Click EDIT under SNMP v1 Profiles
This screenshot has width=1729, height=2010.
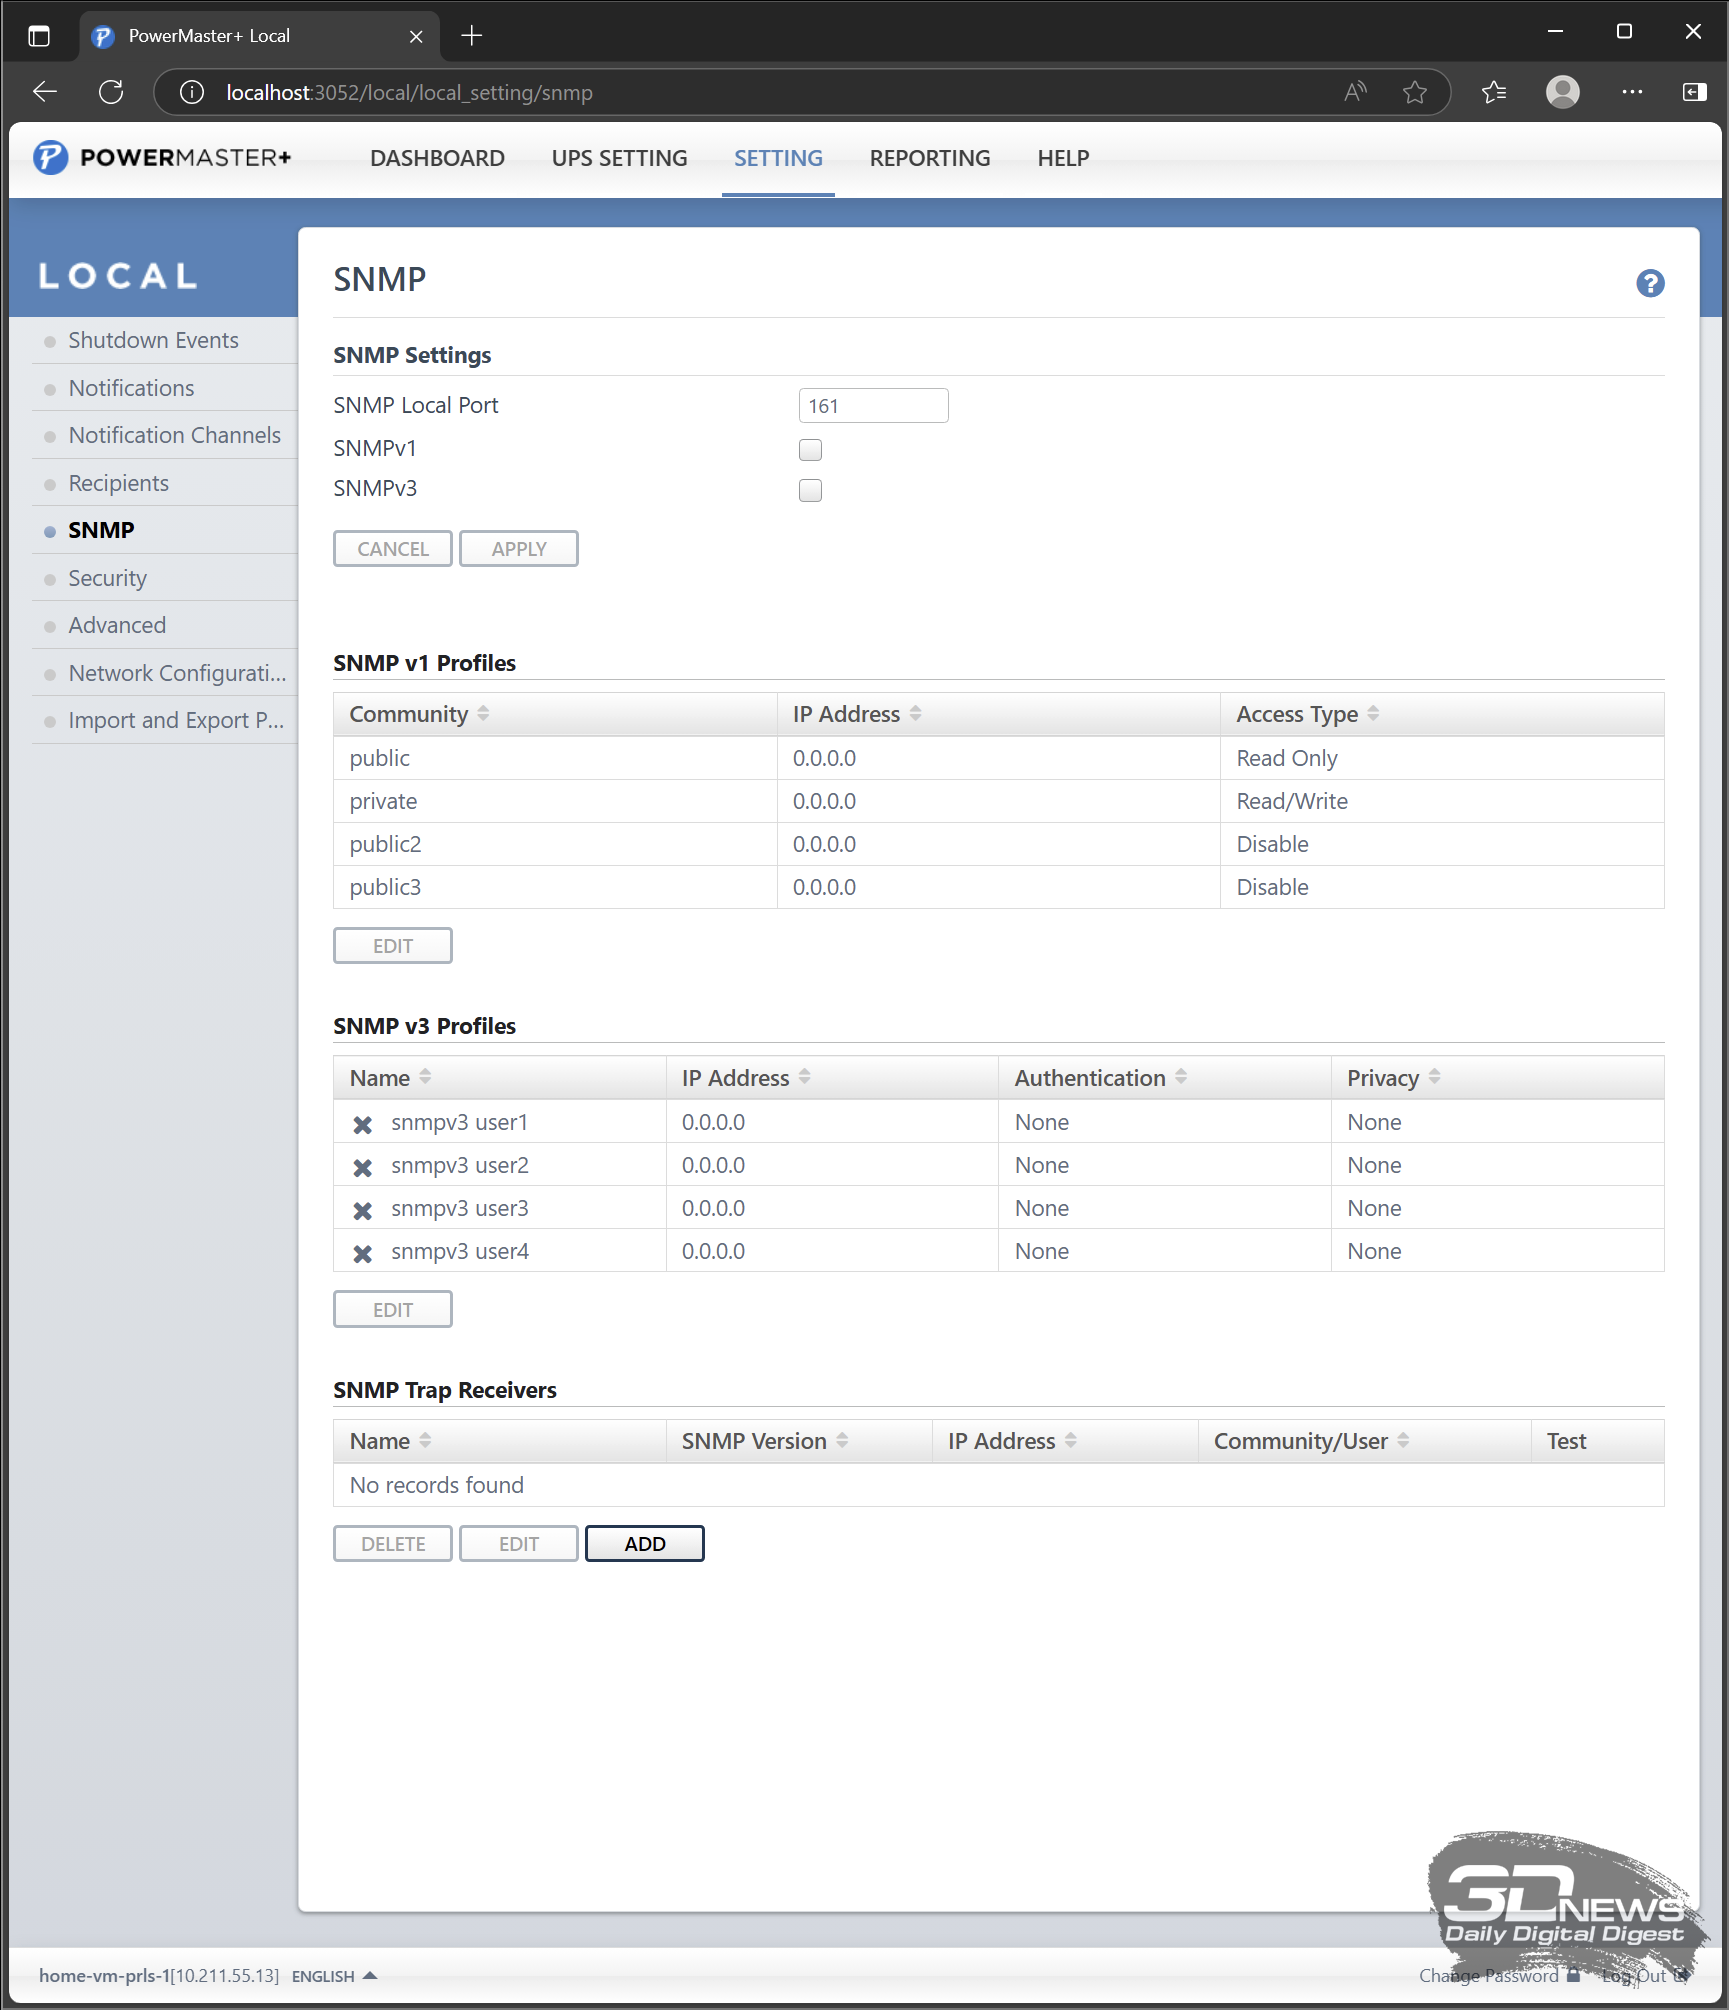point(393,946)
